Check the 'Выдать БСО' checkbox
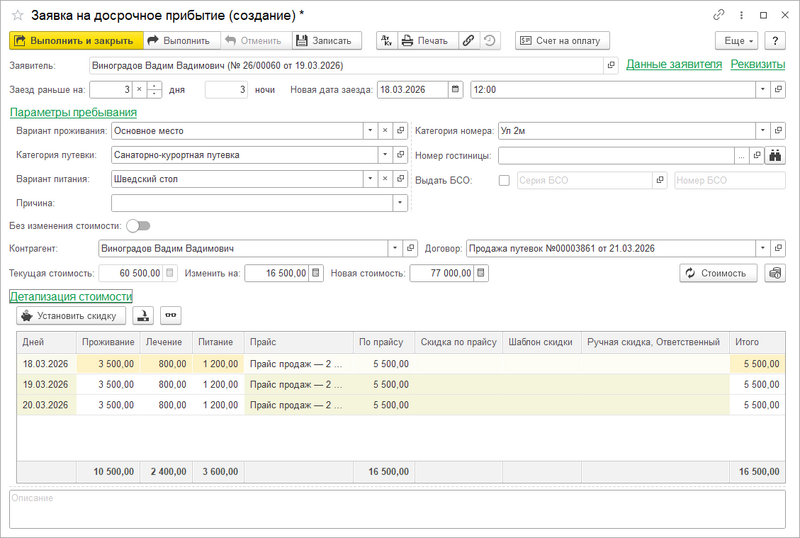This screenshot has height=538, width=800. [x=504, y=180]
